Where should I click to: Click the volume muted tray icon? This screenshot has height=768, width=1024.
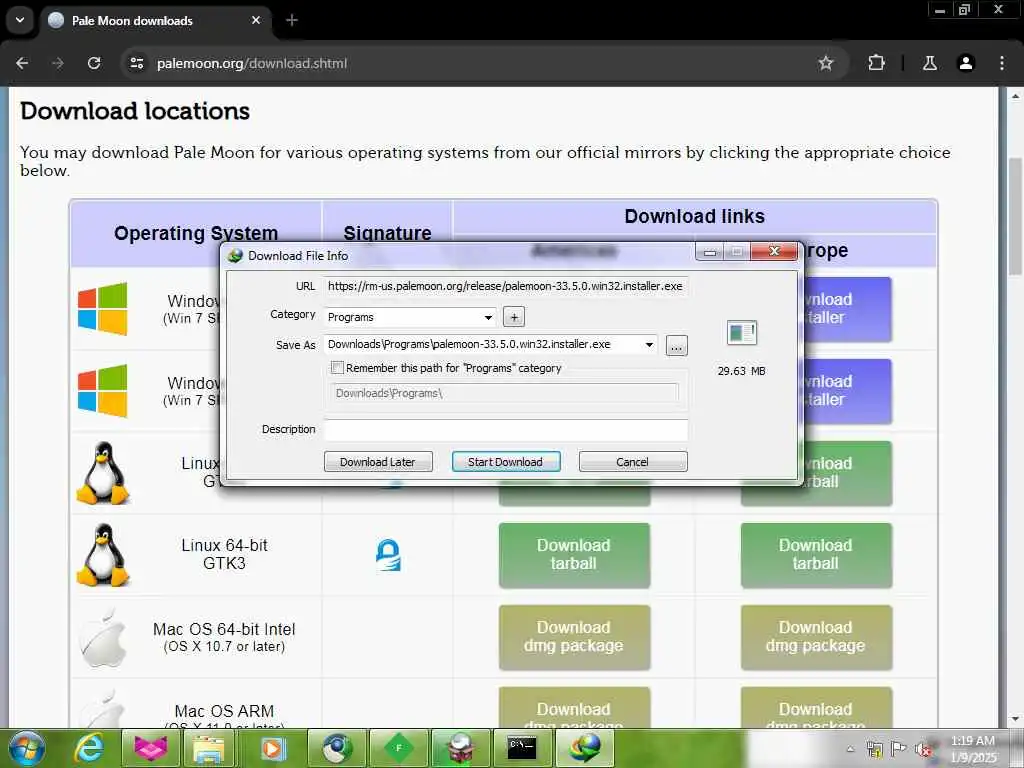click(923, 749)
